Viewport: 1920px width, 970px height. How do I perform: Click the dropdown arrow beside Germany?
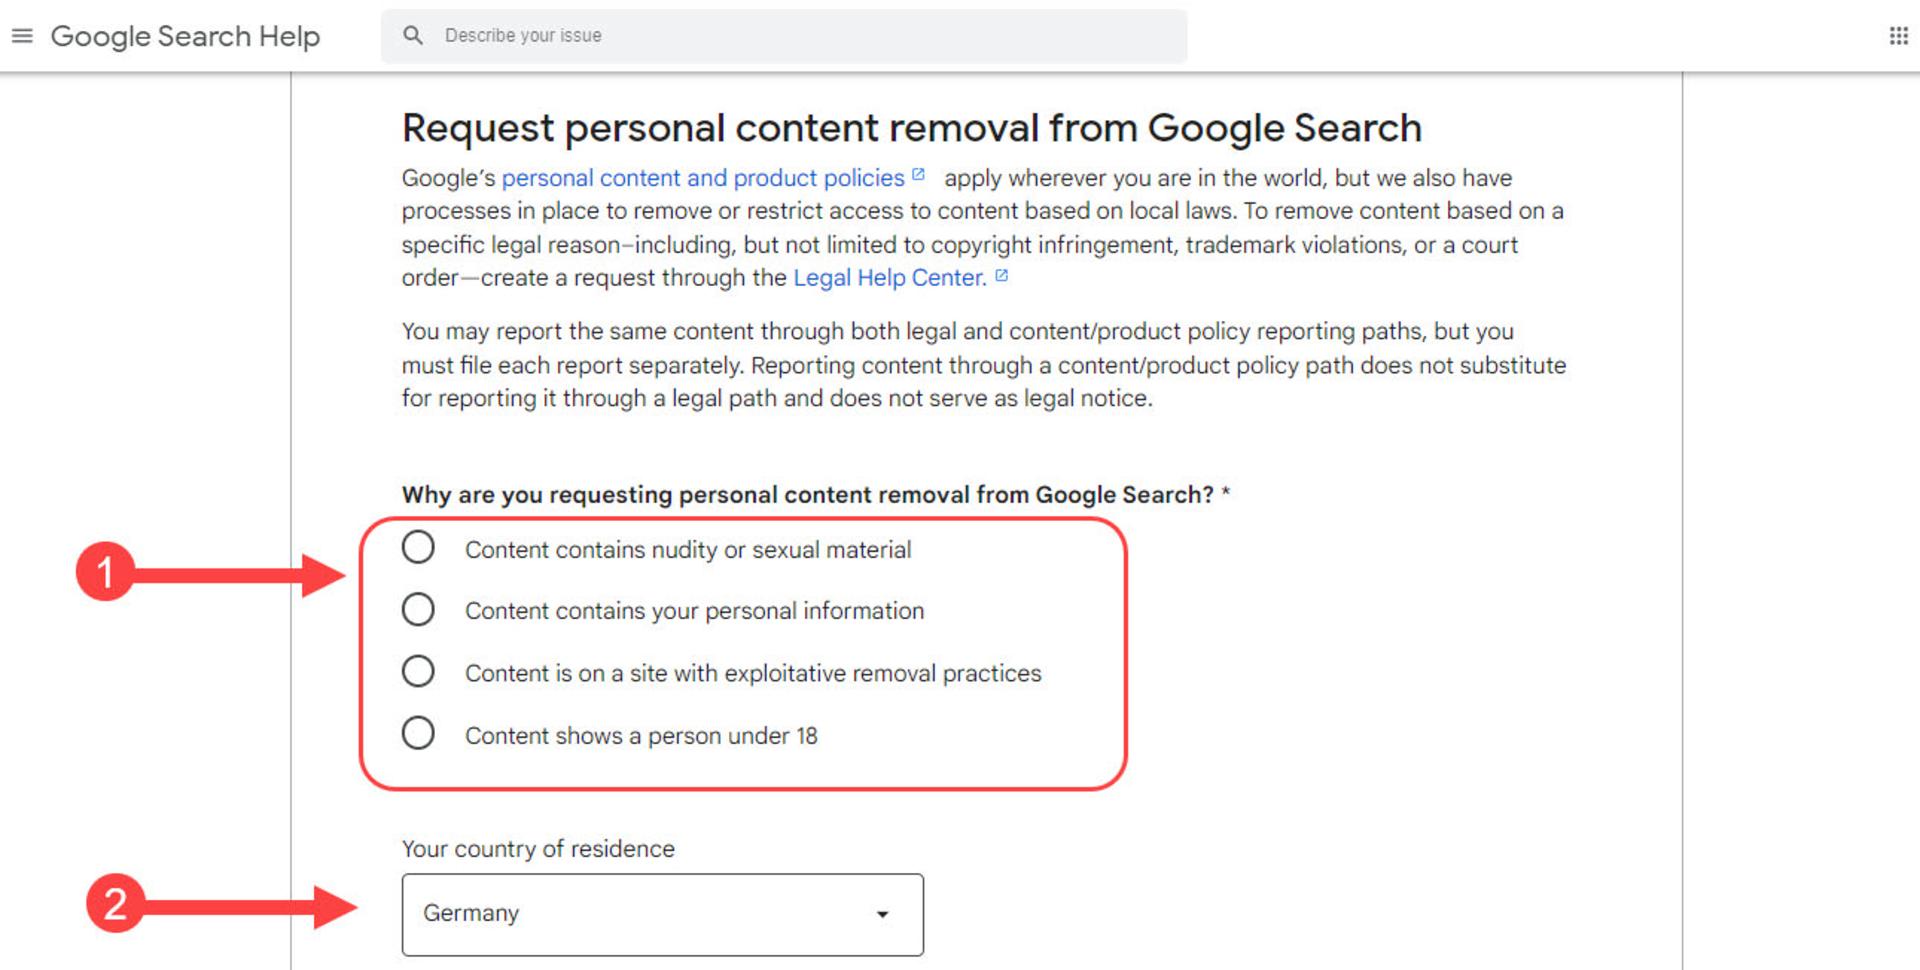[882, 914]
